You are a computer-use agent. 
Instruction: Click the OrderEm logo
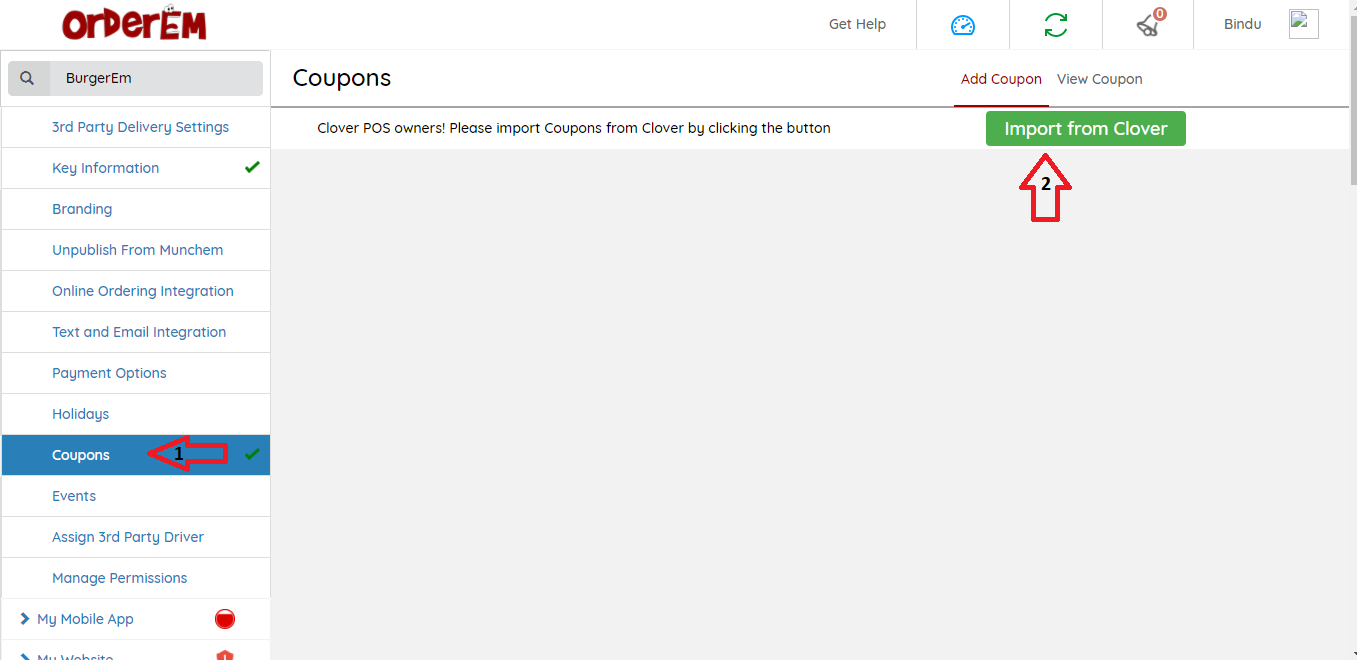[x=134, y=24]
